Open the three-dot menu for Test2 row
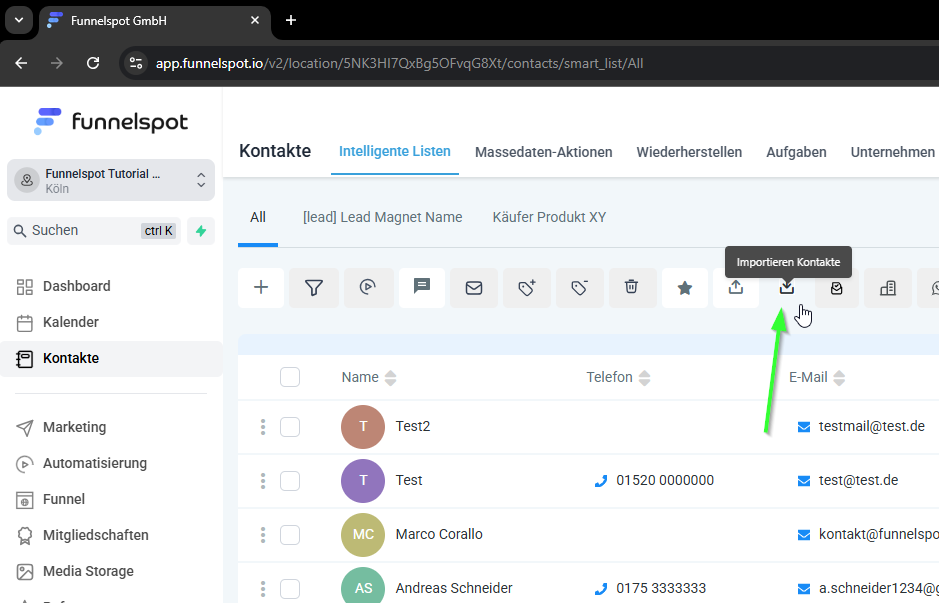The image size is (939, 603). [x=263, y=427]
